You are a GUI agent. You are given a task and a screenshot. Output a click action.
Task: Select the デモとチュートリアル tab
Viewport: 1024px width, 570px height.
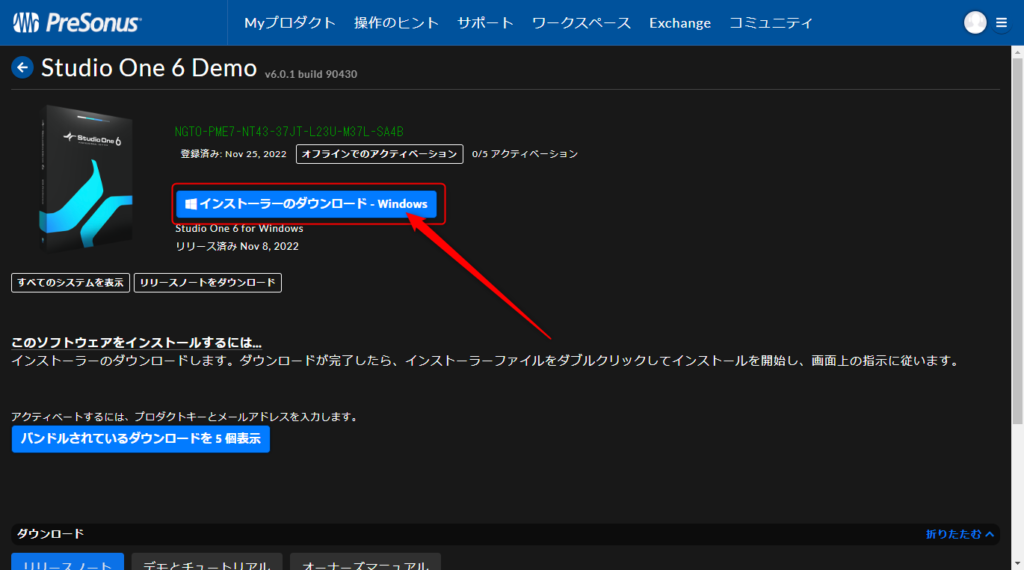click(206, 563)
